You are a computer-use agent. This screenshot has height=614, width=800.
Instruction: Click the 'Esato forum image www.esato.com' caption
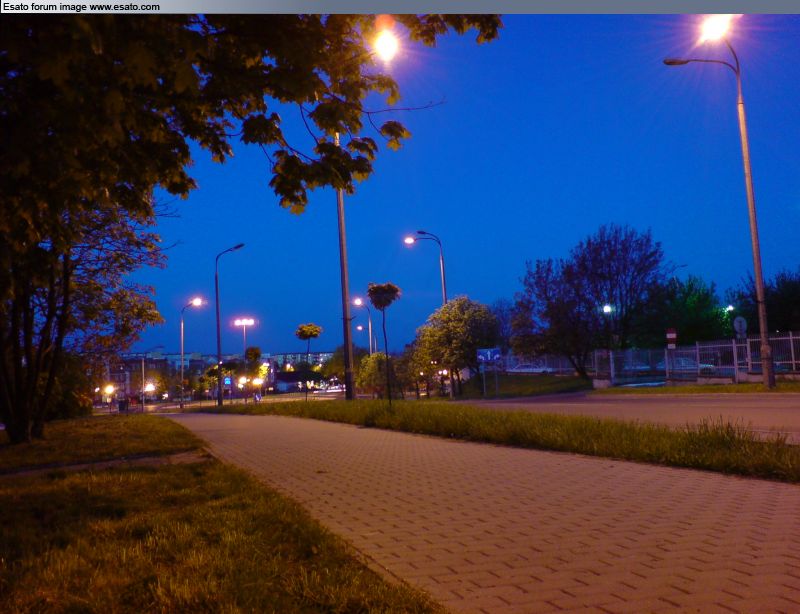pos(81,7)
